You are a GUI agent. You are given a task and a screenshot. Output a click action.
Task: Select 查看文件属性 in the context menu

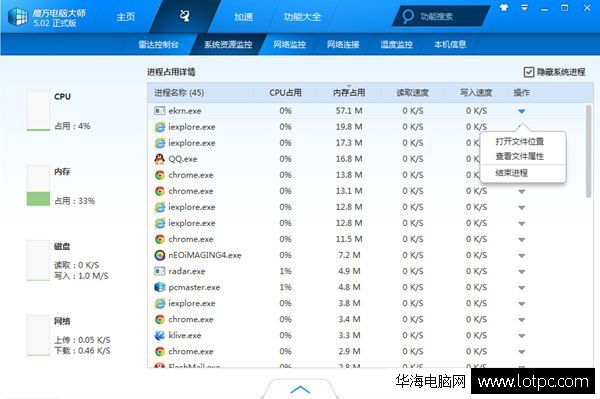[x=520, y=156]
